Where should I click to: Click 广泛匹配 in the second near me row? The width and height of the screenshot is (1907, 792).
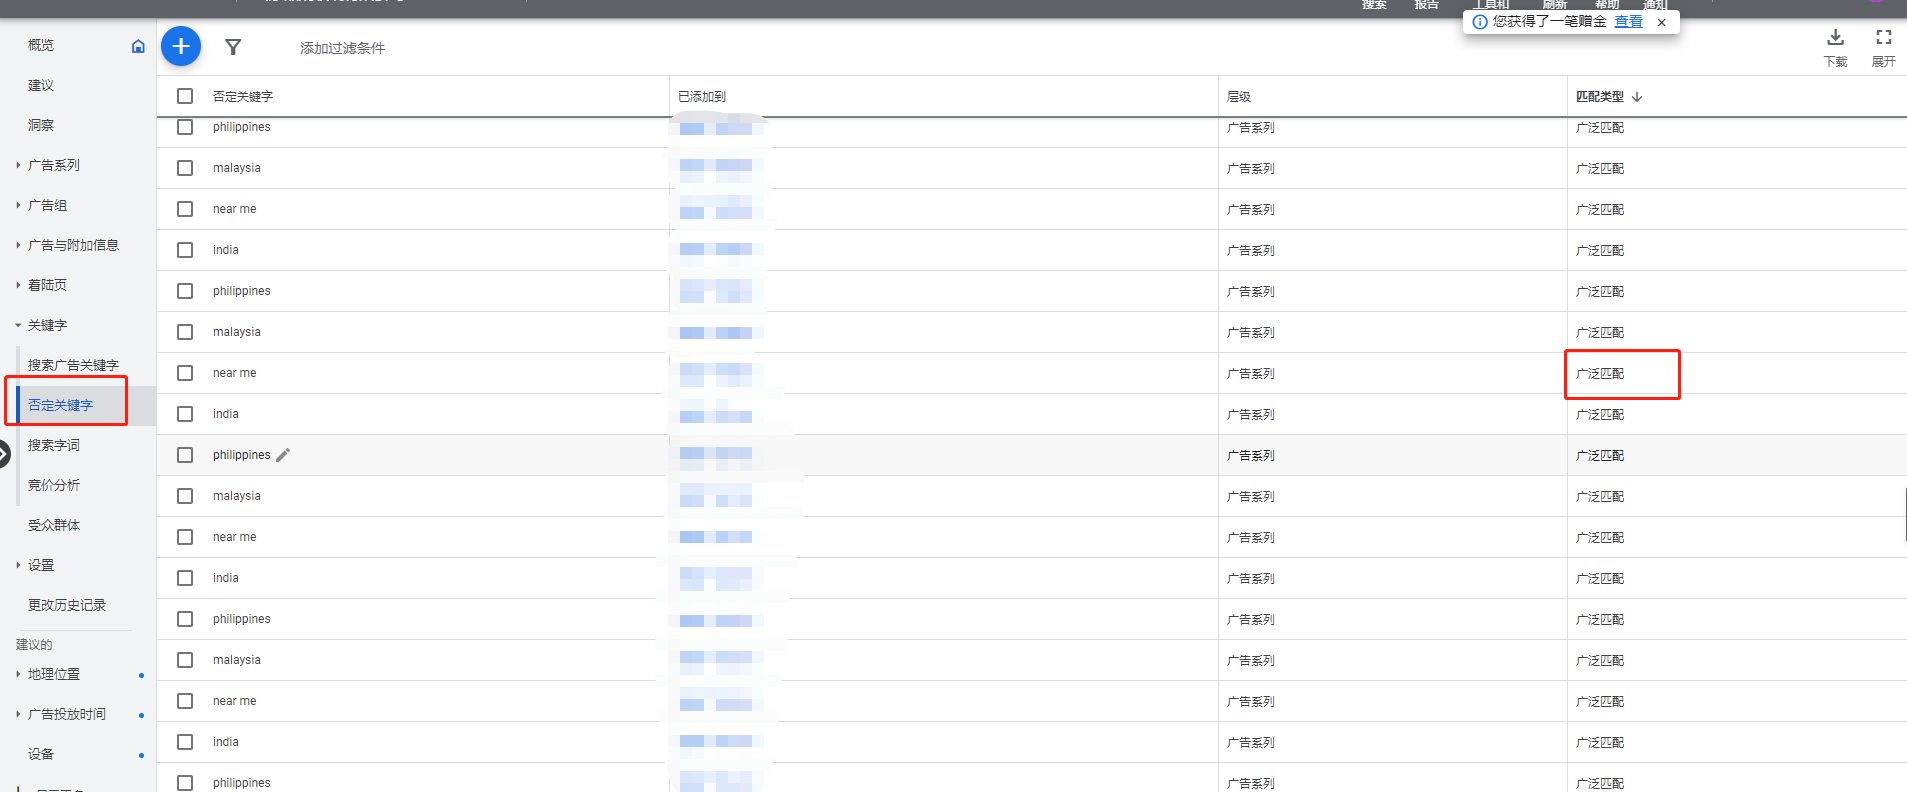tap(1600, 373)
